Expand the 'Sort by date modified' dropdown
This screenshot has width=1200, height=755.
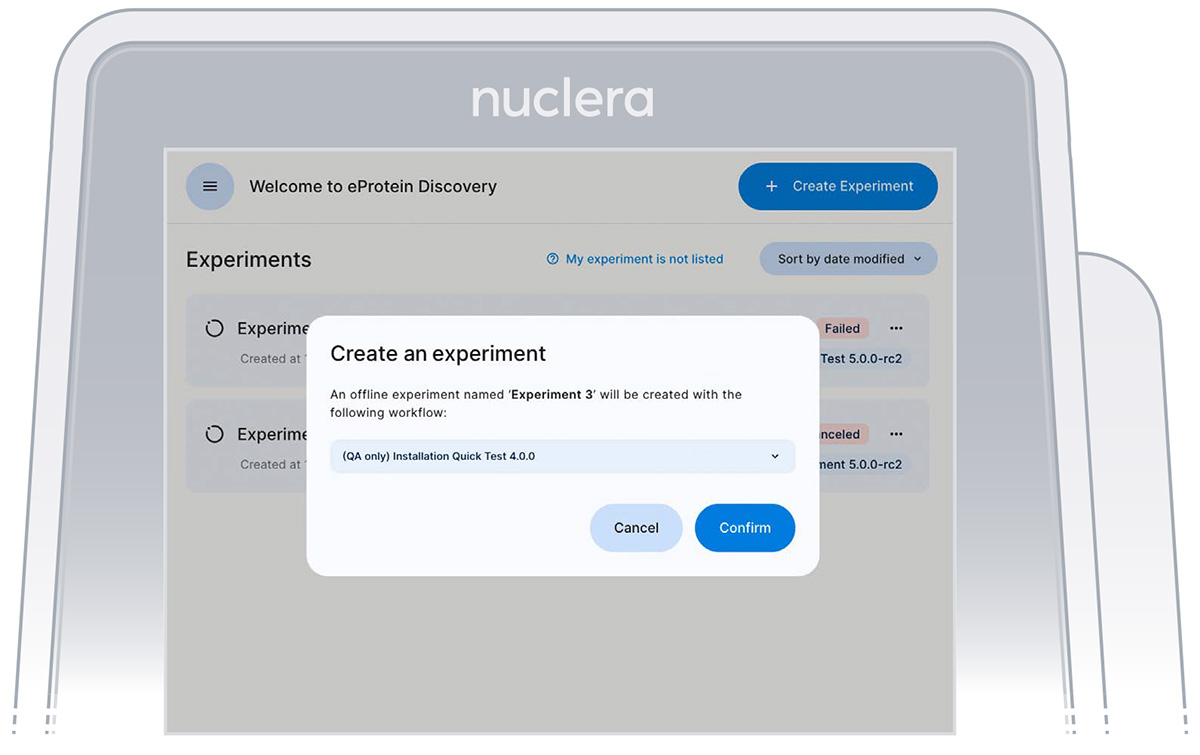(x=849, y=259)
